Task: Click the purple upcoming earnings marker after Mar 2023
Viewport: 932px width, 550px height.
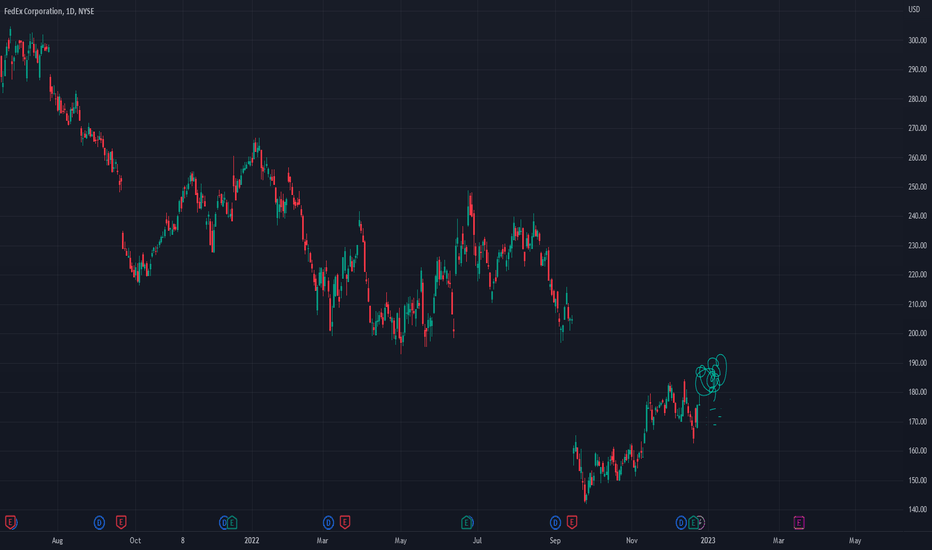Action: [x=799, y=523]
